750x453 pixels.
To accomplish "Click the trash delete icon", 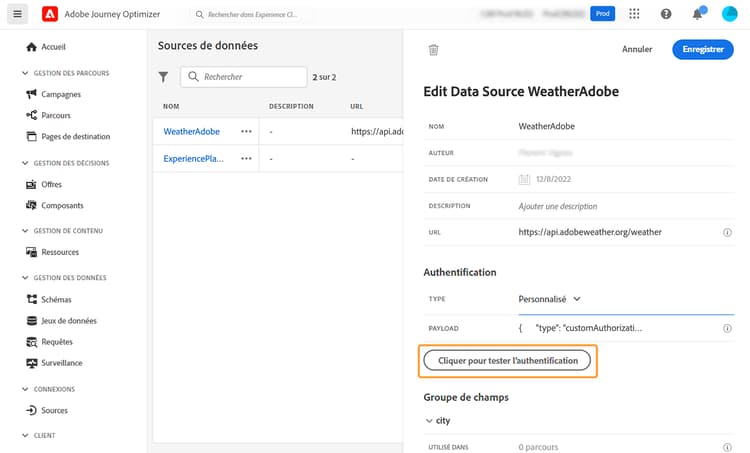I will [x=433, y=49].
